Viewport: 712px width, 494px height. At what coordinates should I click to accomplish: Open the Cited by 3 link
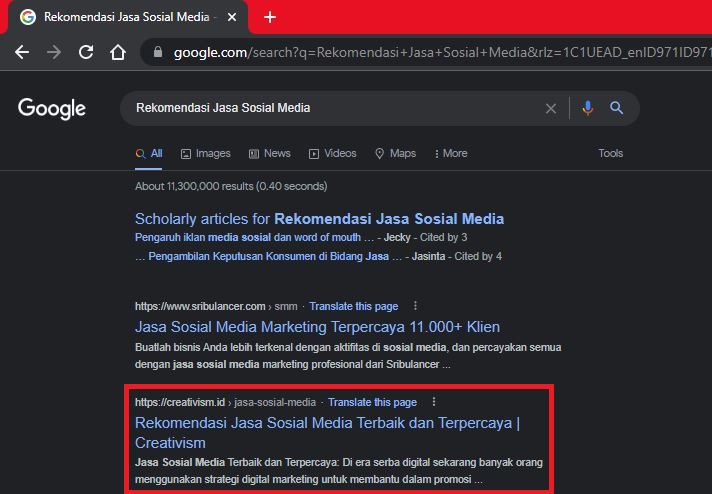443,237
